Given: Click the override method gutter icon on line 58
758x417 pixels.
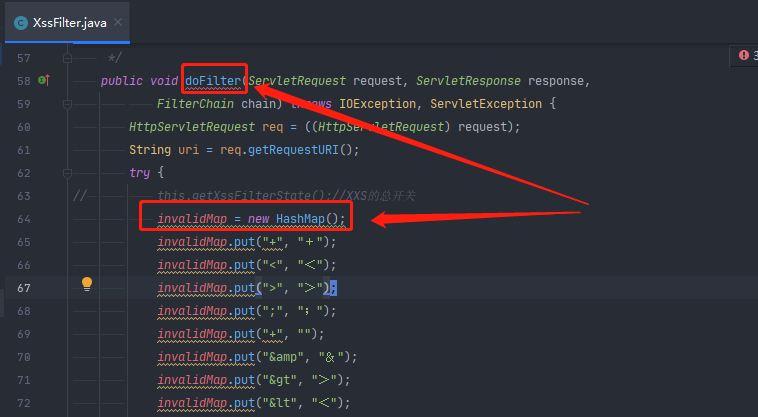Looking at the screenshot, I should tap(44, 80).
